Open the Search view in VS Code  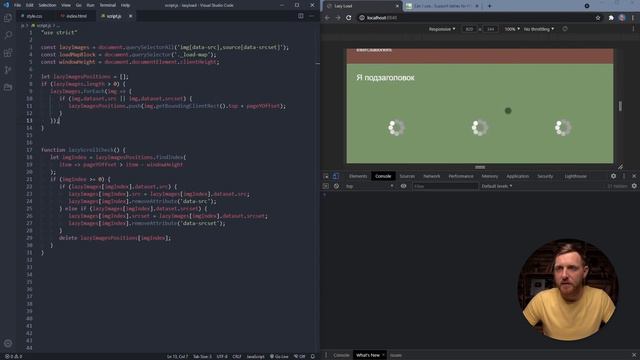tap(8, 36)
